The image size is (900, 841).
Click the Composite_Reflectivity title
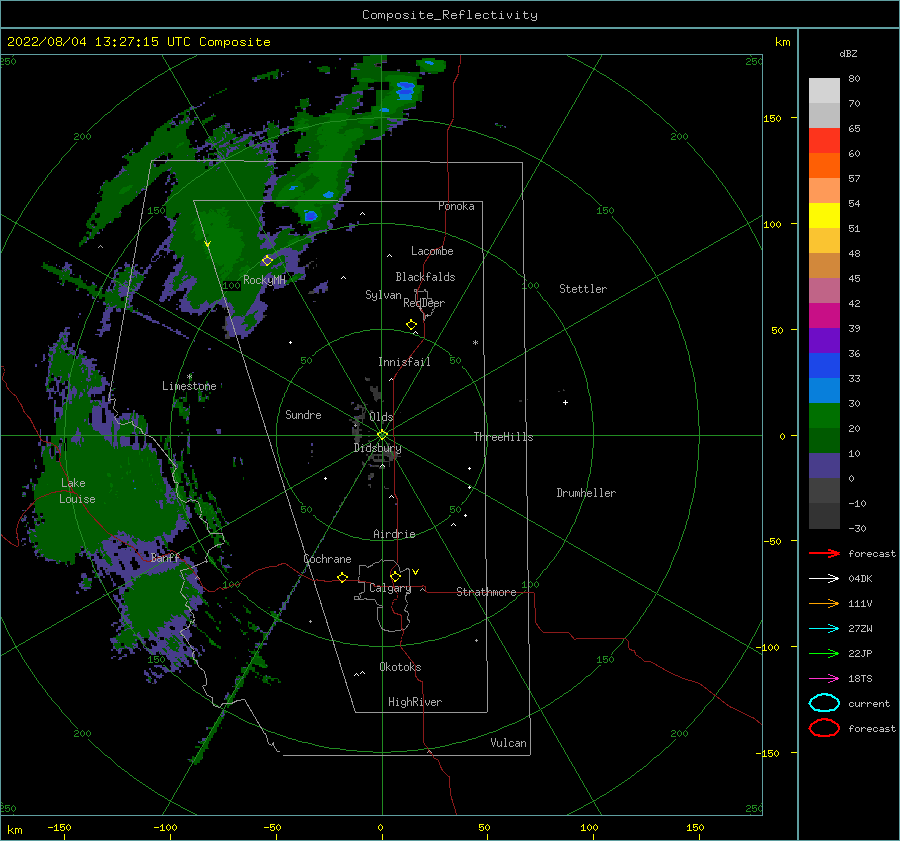tap(449, 15)
